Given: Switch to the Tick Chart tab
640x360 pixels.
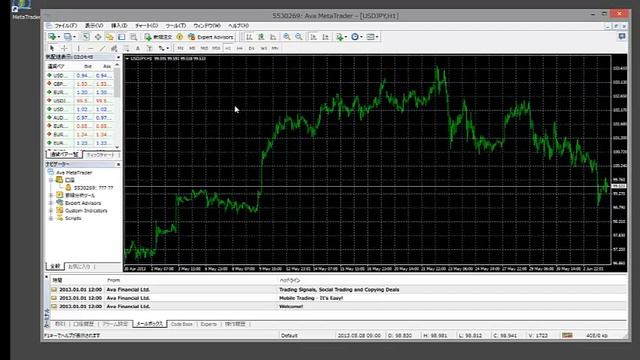Looking at the screenshot, I should (100, 155).
